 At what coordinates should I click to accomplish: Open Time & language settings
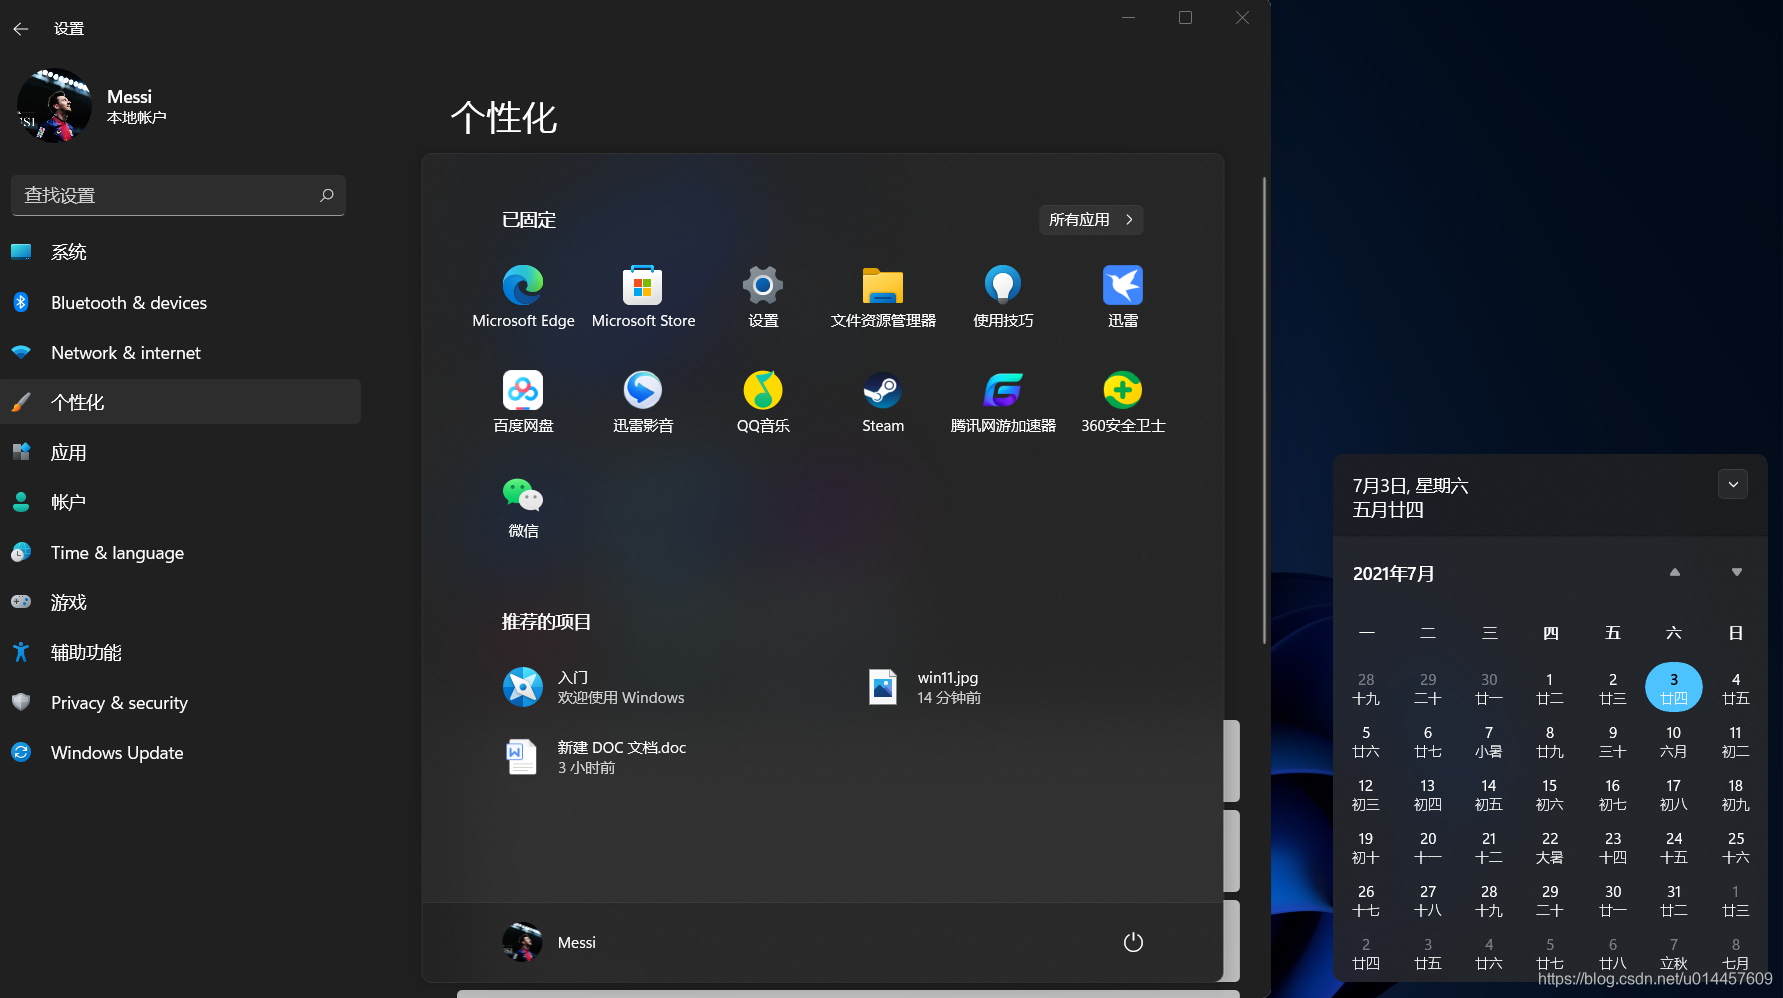[x=180, y=552]
